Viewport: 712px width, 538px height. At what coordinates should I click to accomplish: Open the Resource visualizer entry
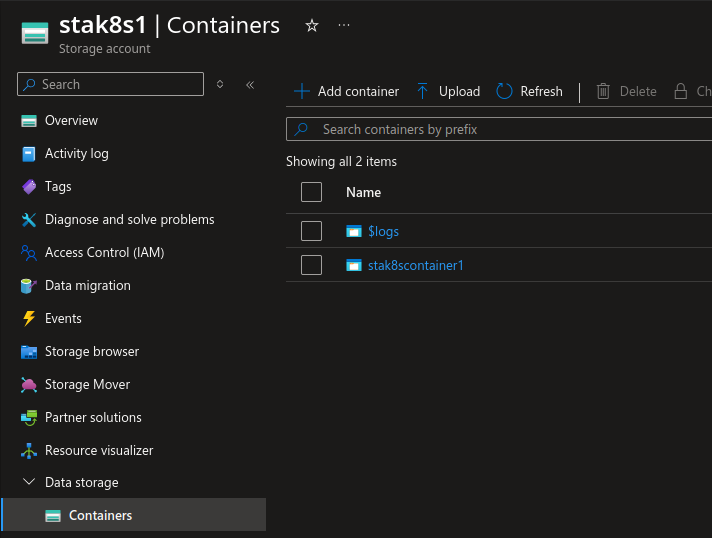[99, 450]
